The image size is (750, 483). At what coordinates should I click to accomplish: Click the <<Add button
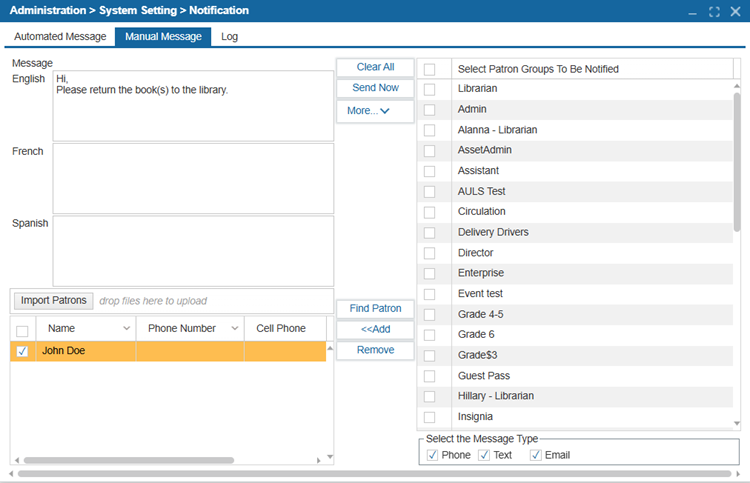[x=375, y=329]
